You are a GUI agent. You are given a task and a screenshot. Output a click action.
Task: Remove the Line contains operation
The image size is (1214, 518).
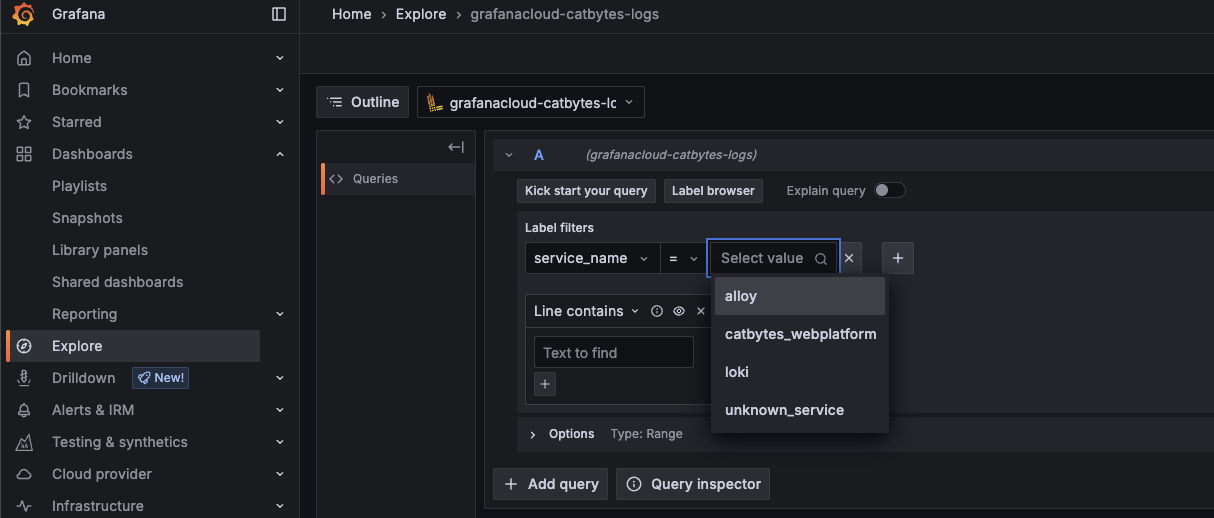pos(701,311)
